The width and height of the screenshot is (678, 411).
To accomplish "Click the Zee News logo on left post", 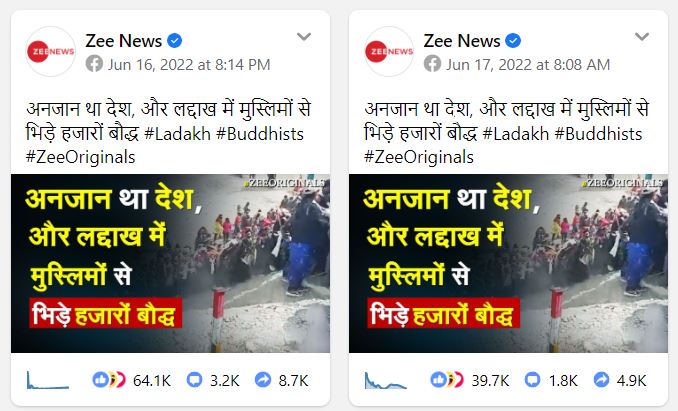I will (51, 51).
